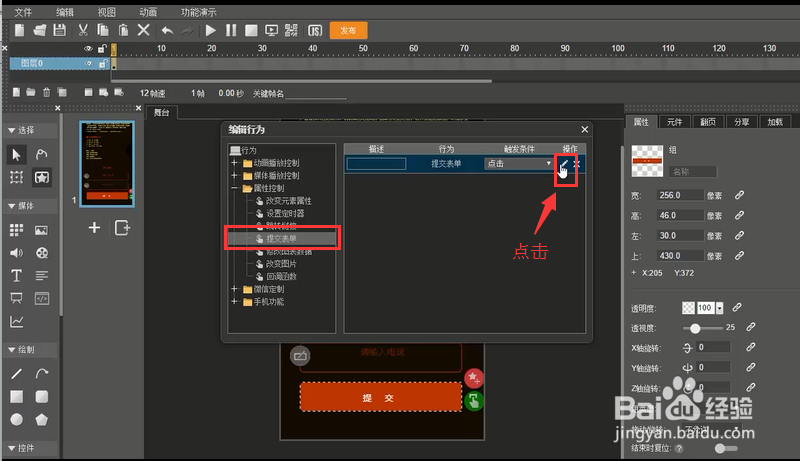Click the JS script icon
Image resolution: width=800 pixels, height=461 pixels.
coord(315,31)
